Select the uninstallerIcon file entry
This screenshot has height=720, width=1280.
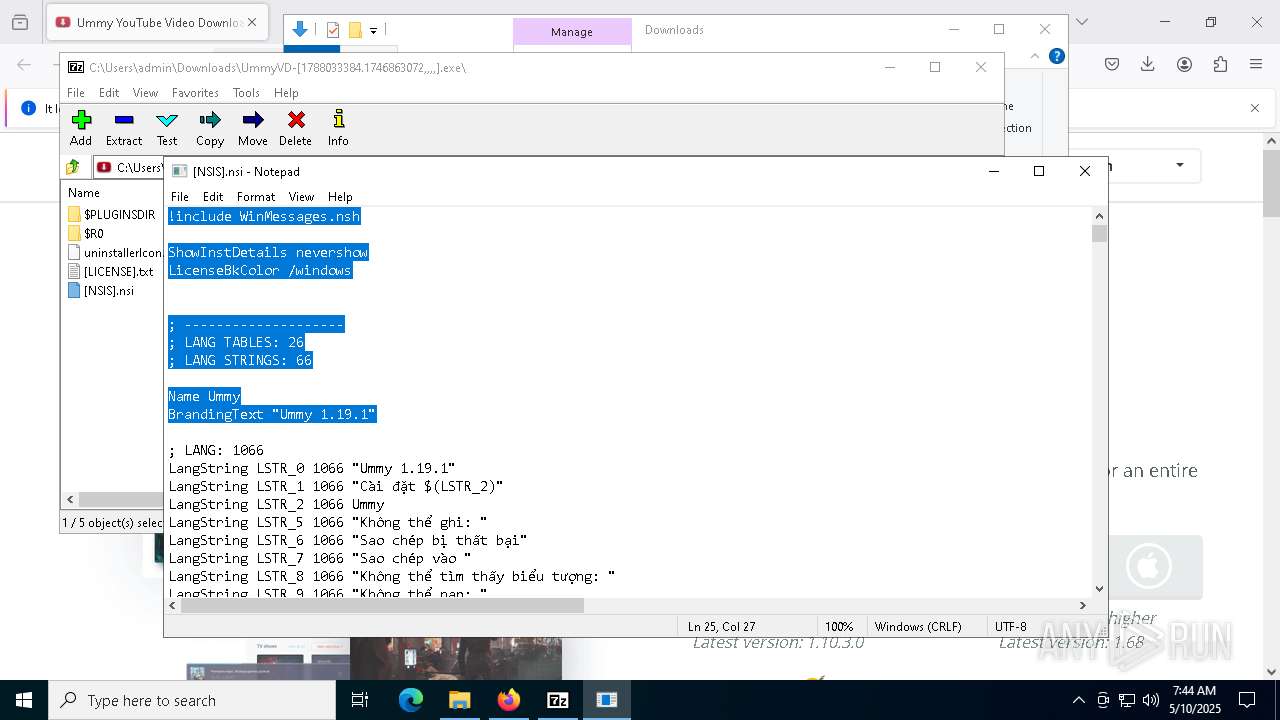tap(115, 252)
